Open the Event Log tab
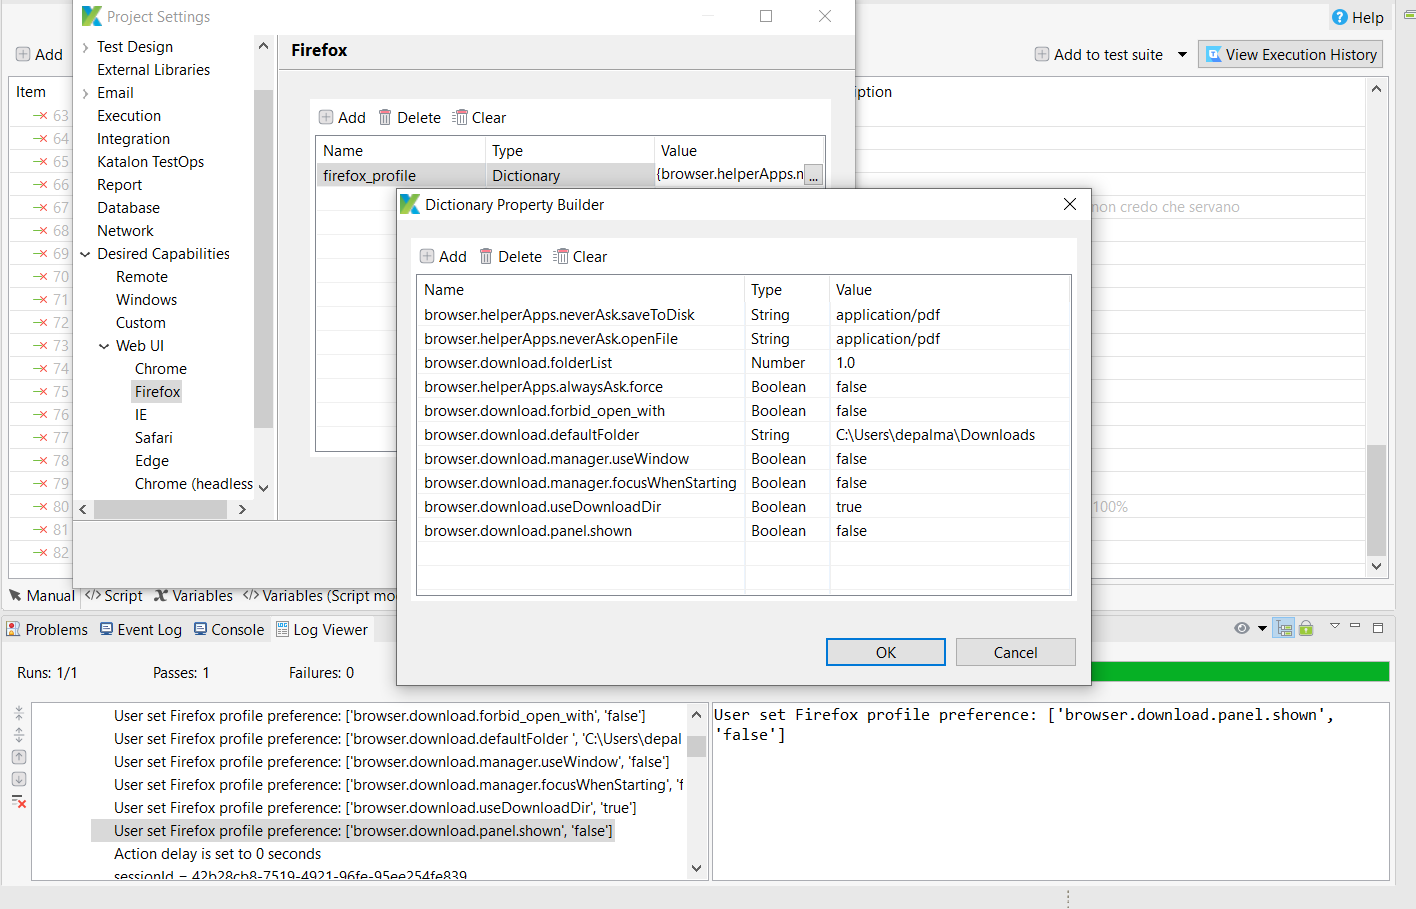 (141, 630)
